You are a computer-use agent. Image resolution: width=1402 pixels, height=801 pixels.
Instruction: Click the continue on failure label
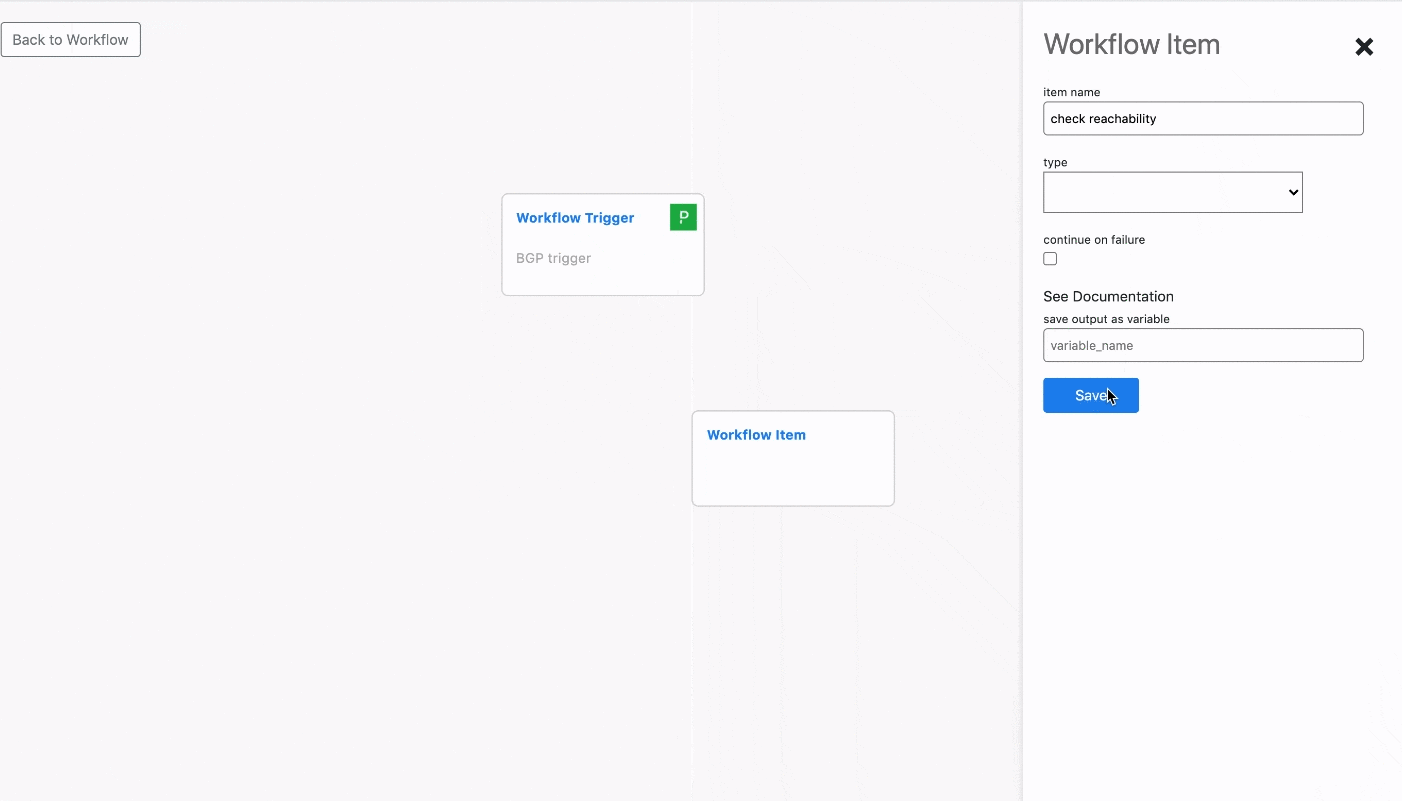click(x=1094, y=240)
